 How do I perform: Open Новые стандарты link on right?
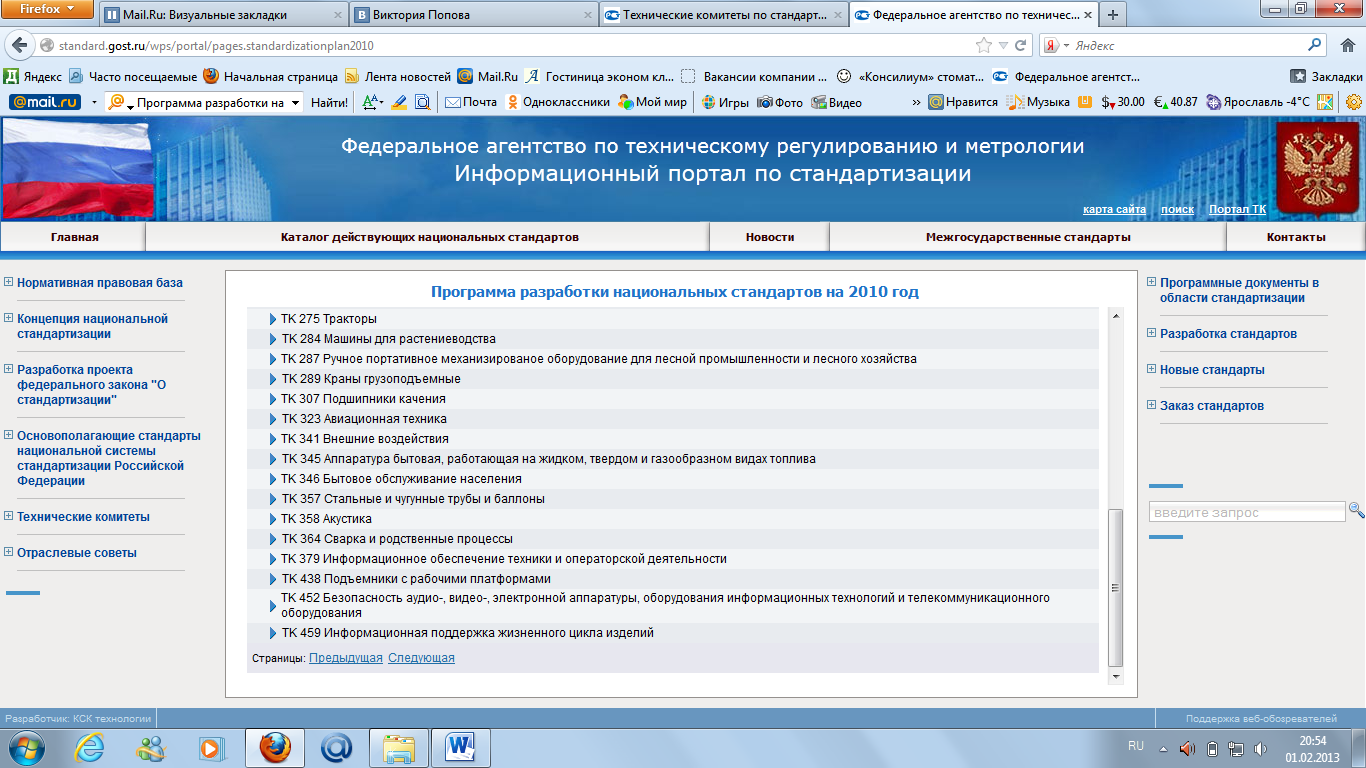coord(1212,369)
